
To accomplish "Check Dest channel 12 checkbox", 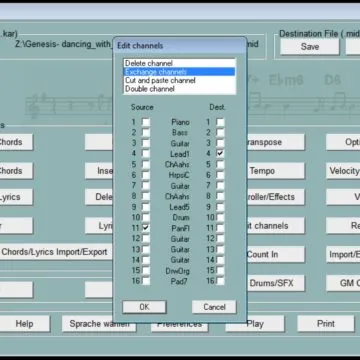I will tap(220, 239).
